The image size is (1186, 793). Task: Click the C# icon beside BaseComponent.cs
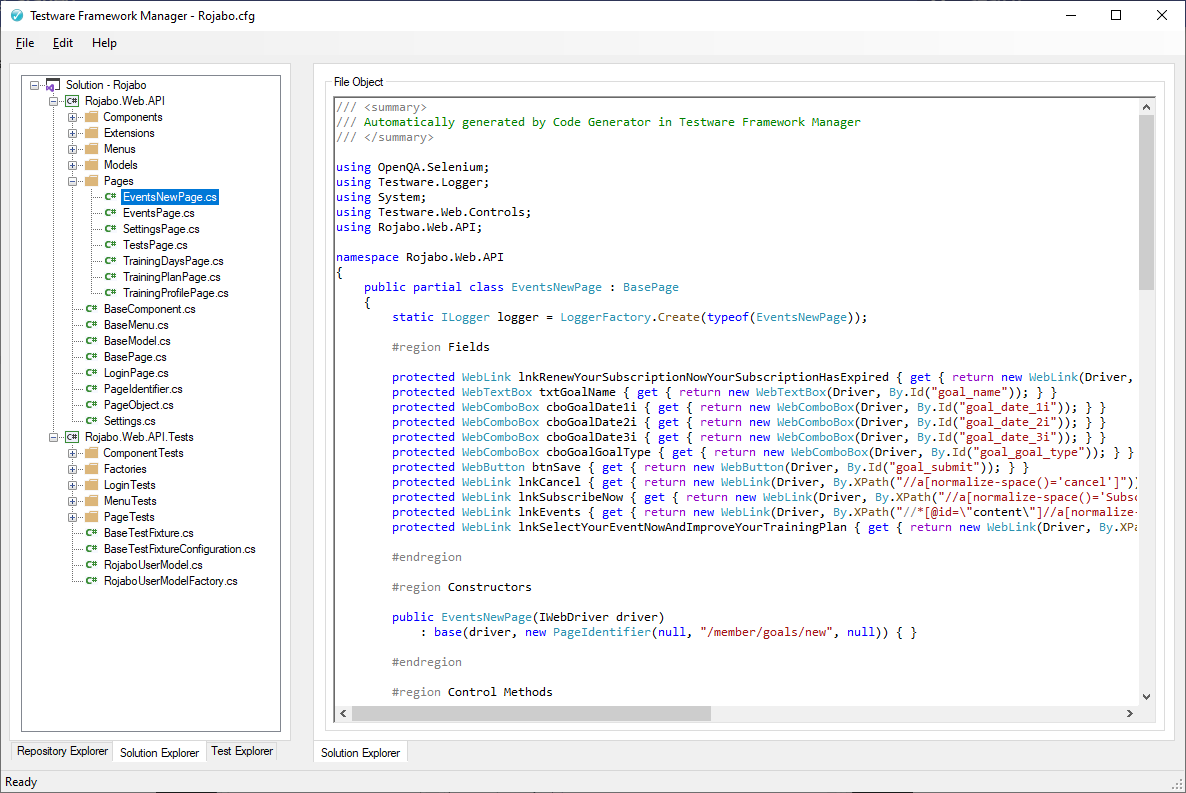(x=92, y=309)
